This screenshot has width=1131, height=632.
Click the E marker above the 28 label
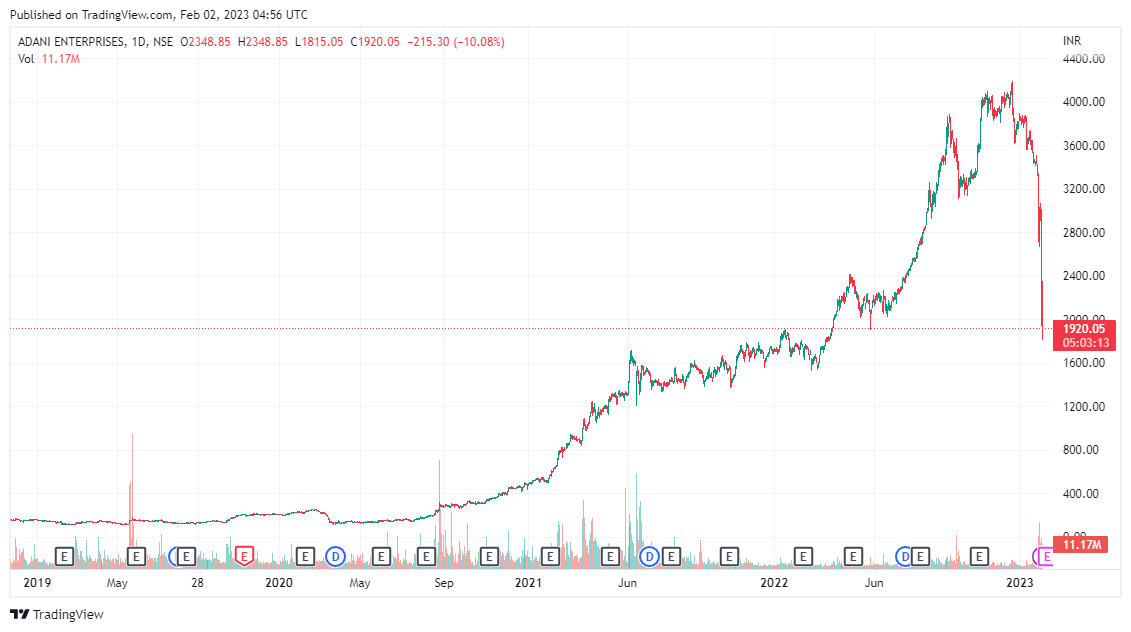click(x=186, y=556)
